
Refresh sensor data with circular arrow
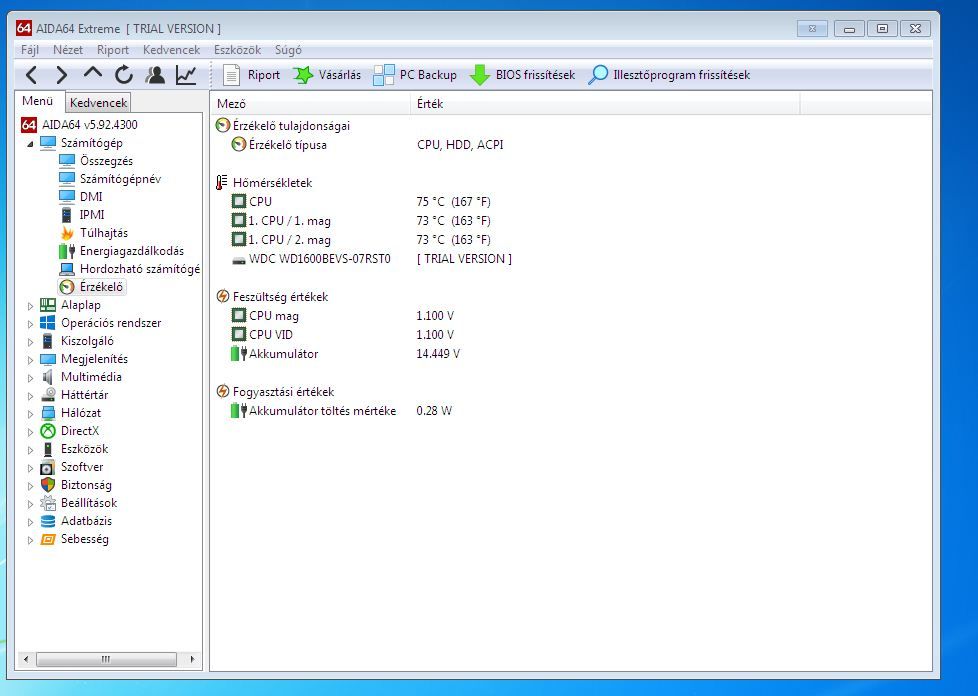pyautogui.click(x=123, y=75)
